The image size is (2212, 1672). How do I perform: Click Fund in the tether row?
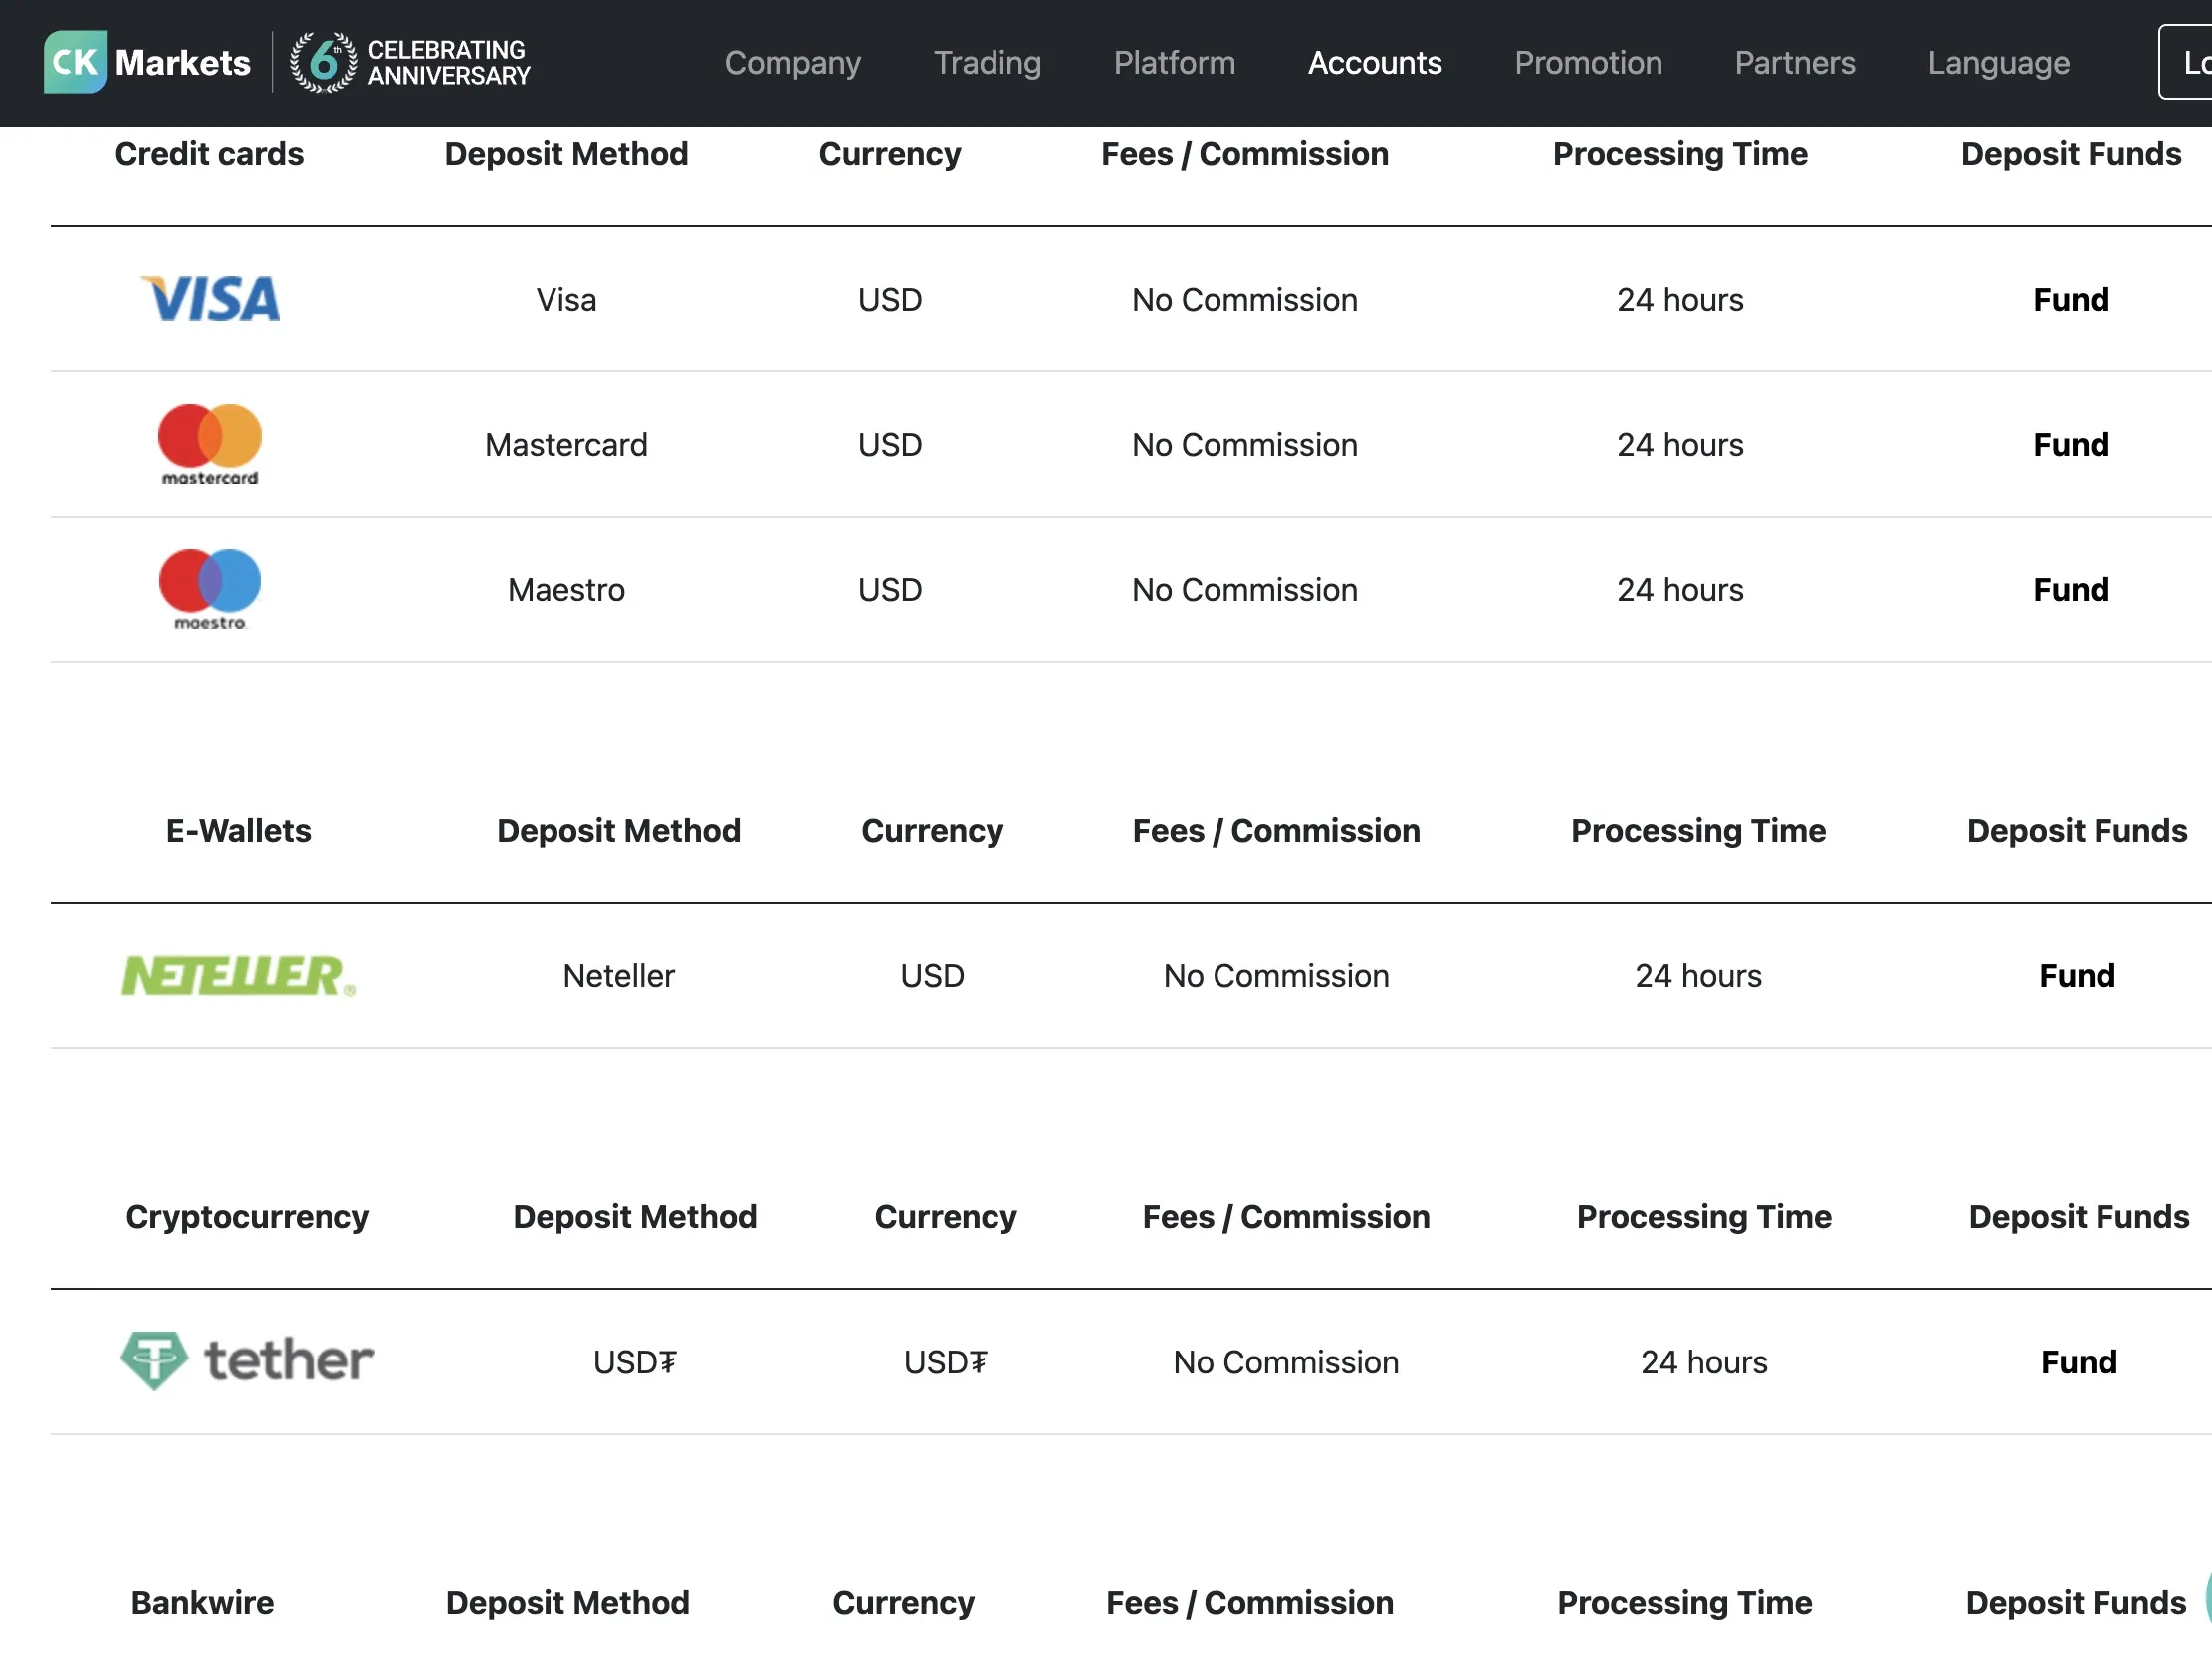coord(2078,1362)
